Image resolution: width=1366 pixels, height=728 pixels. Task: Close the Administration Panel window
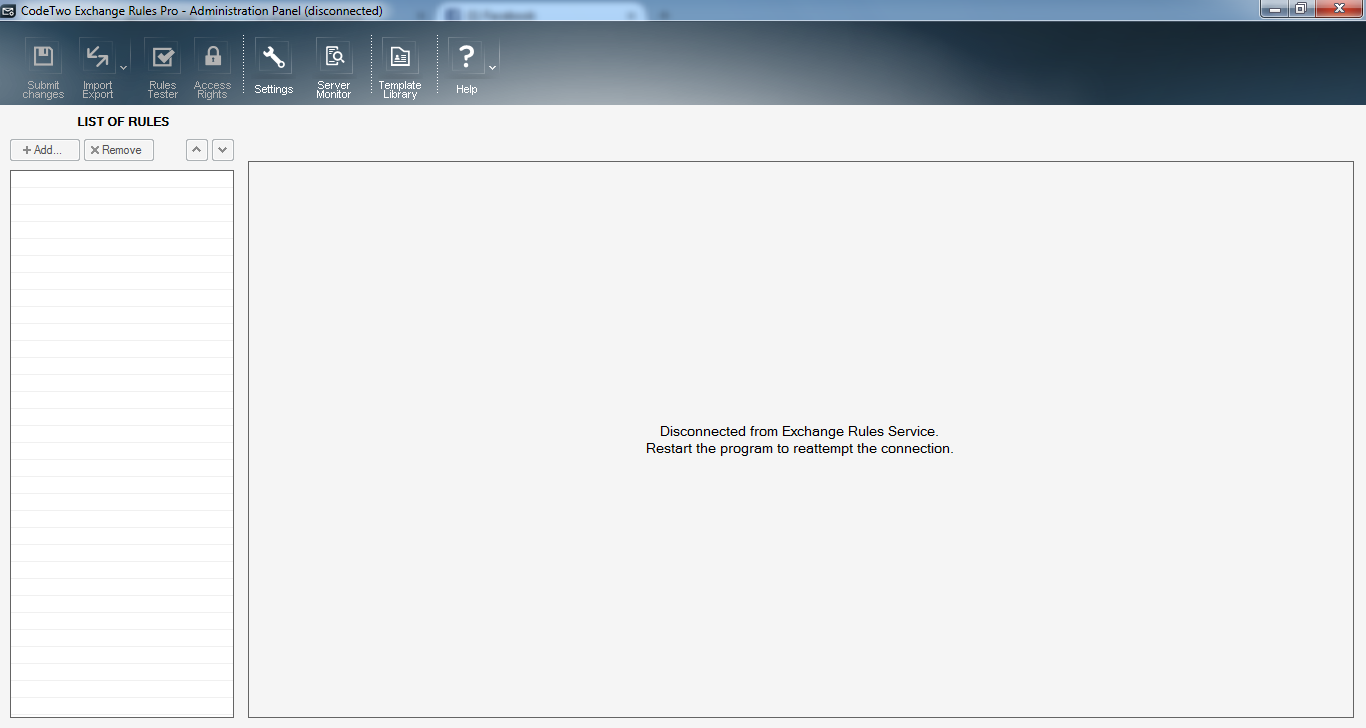(x=1339, y=9)
